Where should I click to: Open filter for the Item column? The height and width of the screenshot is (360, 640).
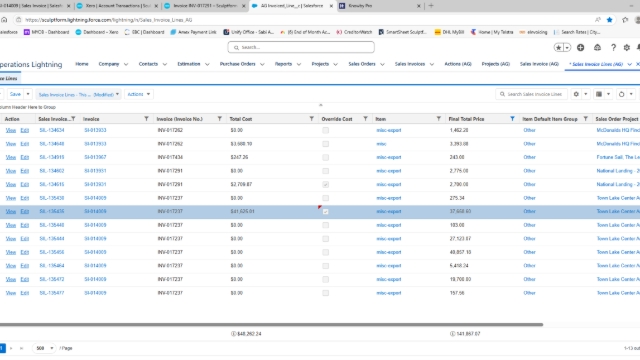click(x=438, y=119)
